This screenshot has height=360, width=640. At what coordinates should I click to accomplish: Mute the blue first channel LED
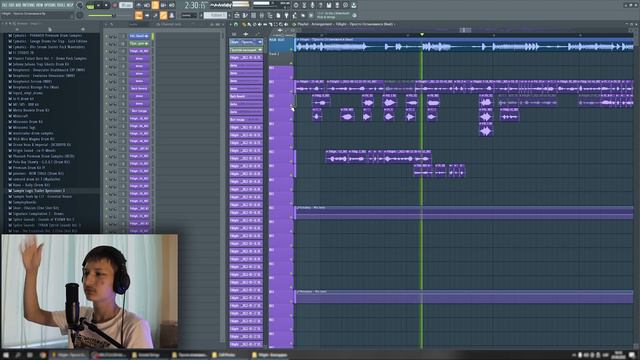click(107, 36)
